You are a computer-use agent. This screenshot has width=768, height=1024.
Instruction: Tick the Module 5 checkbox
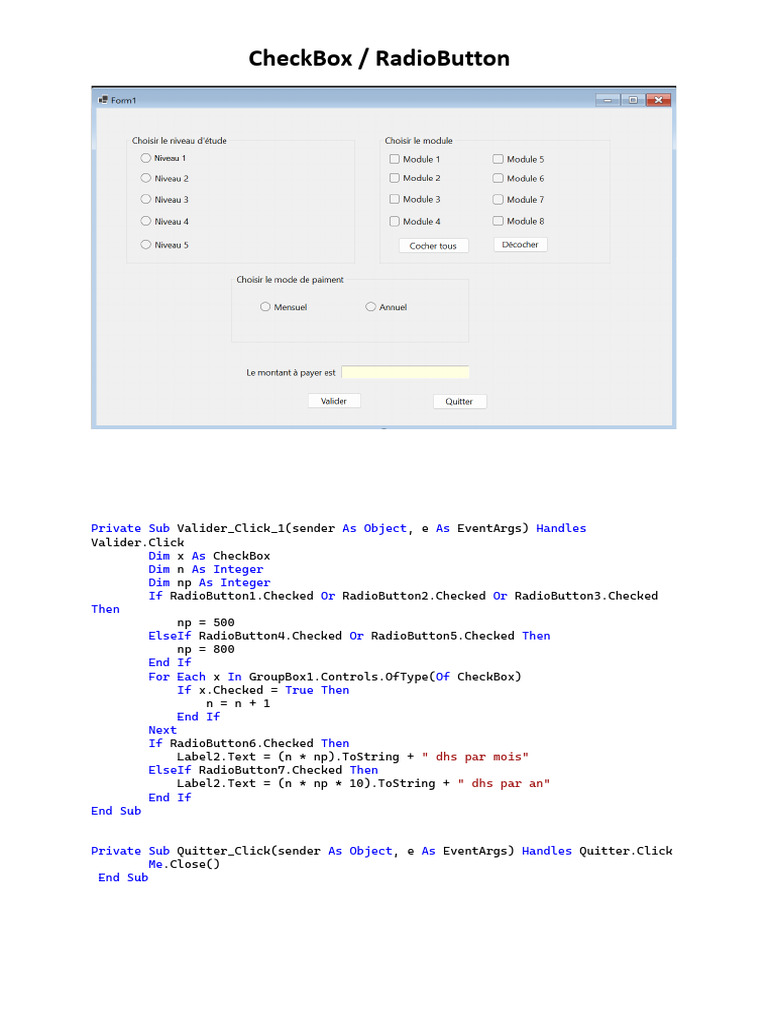pos(498,159)
